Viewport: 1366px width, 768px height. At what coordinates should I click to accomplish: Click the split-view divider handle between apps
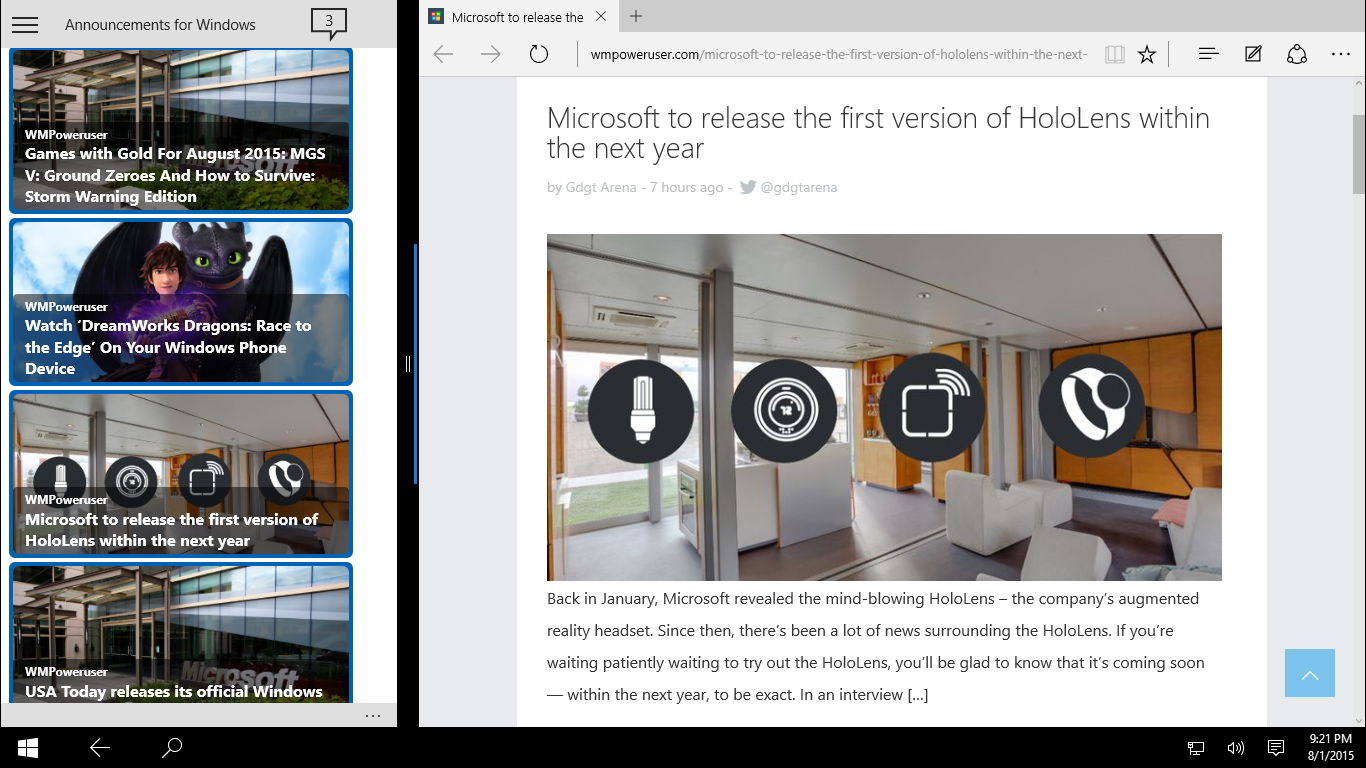click(408, 364)
